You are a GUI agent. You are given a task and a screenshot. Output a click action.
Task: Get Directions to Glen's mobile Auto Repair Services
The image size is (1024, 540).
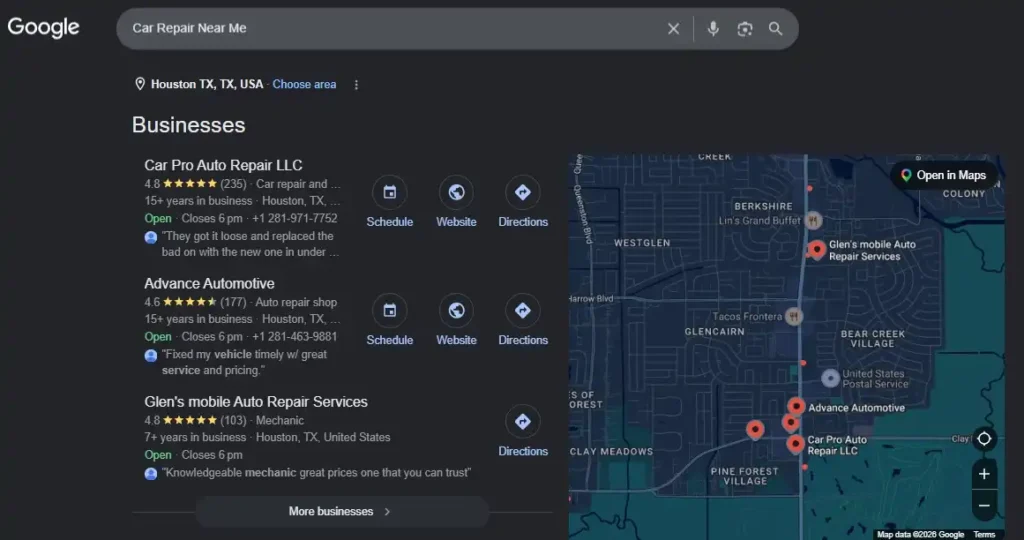522,432
